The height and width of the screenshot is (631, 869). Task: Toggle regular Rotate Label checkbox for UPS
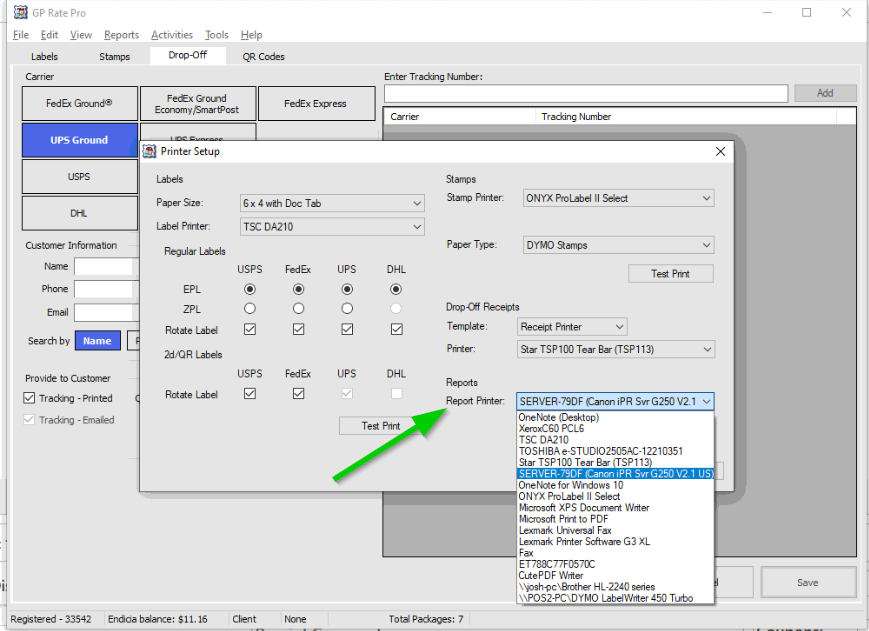tap(347, 329)
